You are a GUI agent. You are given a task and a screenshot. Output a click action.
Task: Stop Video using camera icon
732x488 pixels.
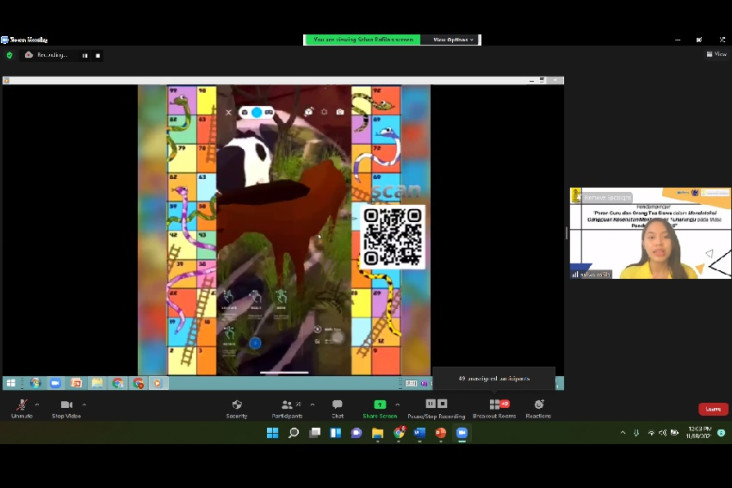[x=66, y=404]
